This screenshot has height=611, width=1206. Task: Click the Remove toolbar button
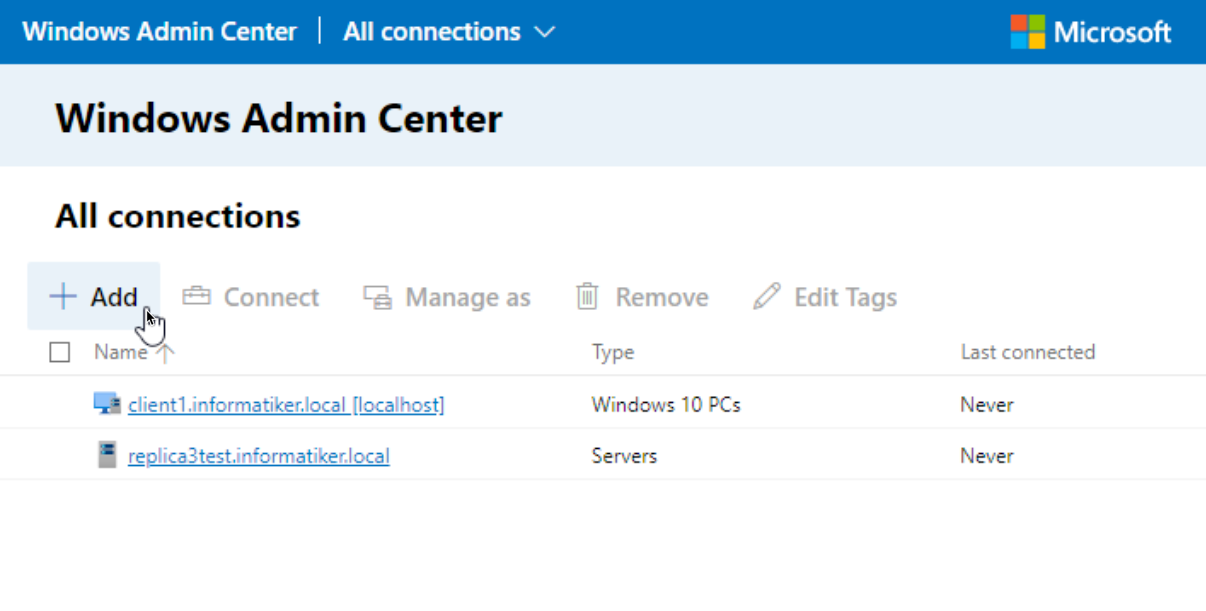(641, 297)
